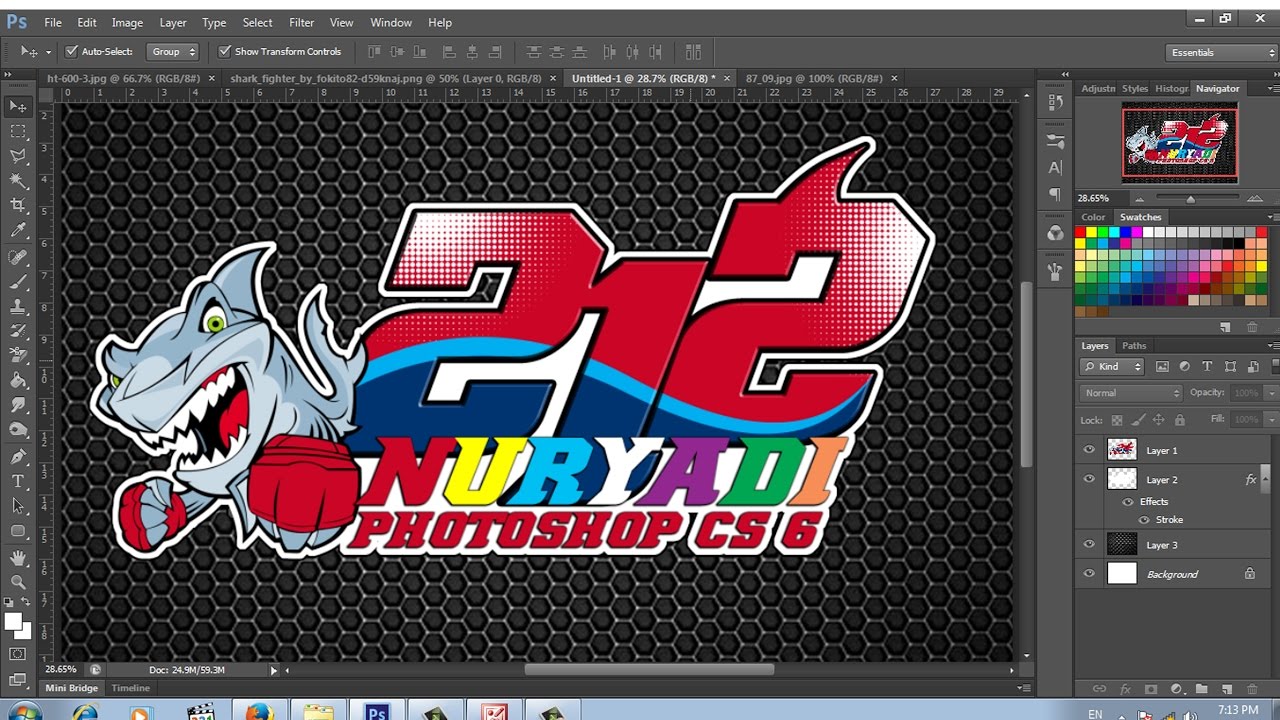Screen dimensions: 1280x720
Task: Select the Healing Brush tool
Action: [x=18, y=257]
